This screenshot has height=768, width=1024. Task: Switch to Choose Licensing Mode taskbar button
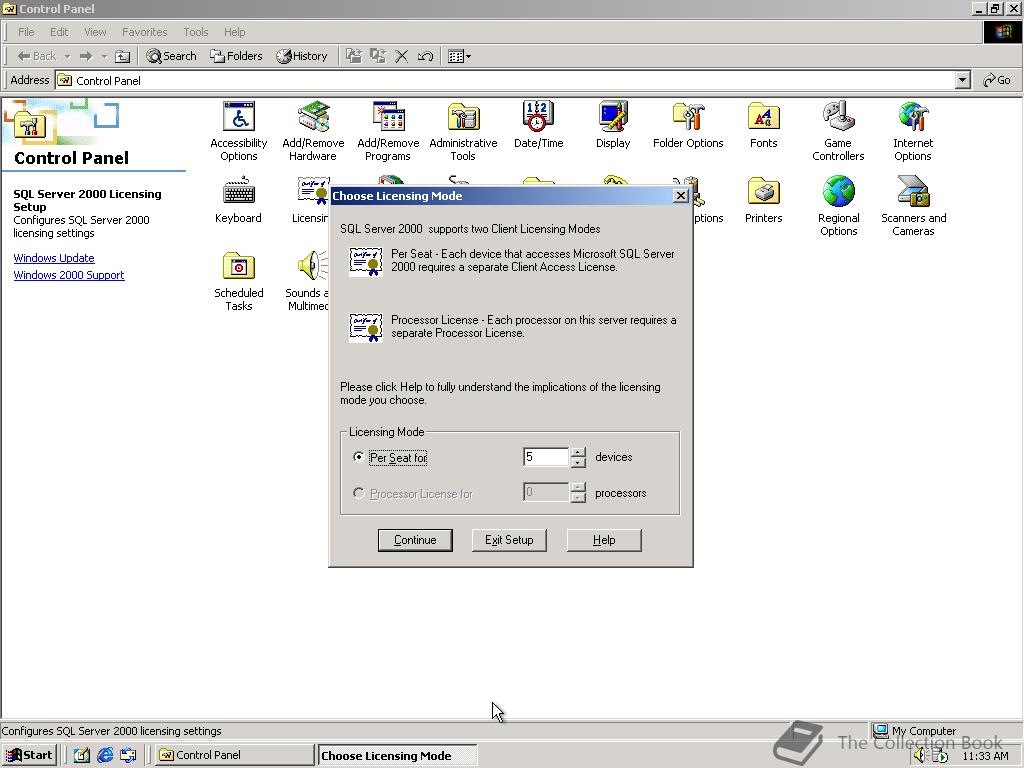tap(396, 756)
